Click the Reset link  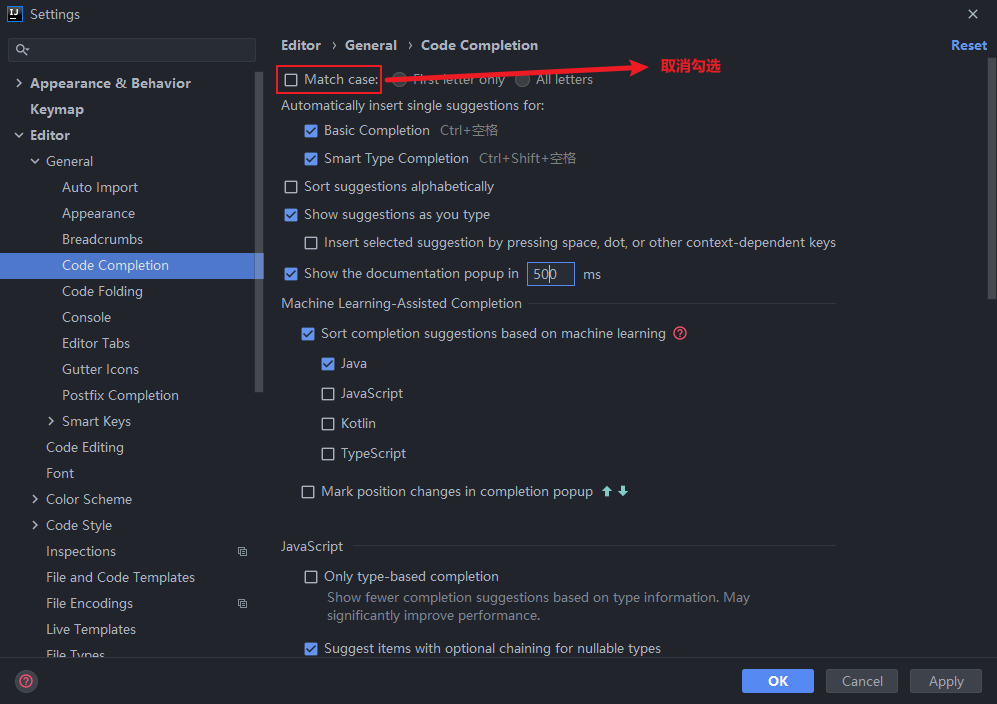click(x=968, y=45)
